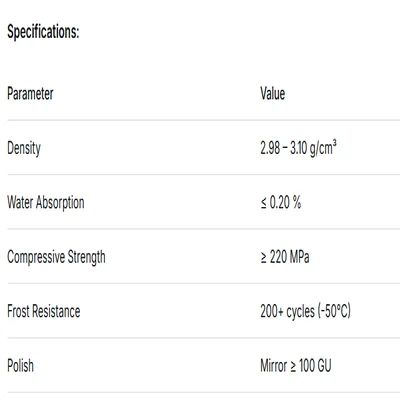Click the Specifications heading
Image resolution: width=400 pixels, height=400 pixels.
43,33
